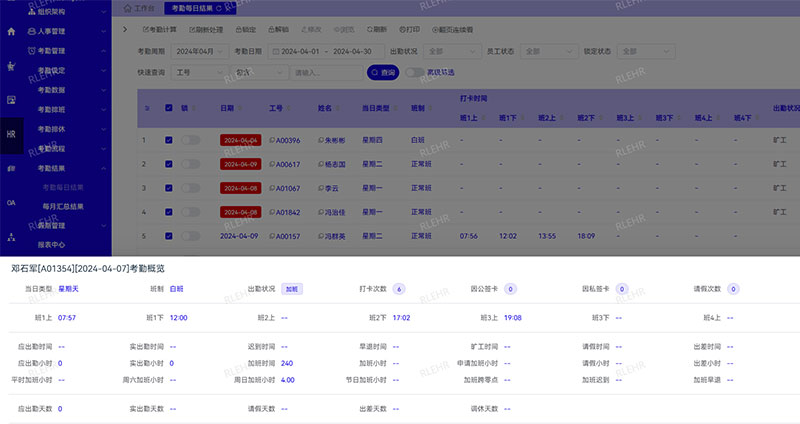Click the refresh icon on 考勤每日结果 tab

[219, 8]
